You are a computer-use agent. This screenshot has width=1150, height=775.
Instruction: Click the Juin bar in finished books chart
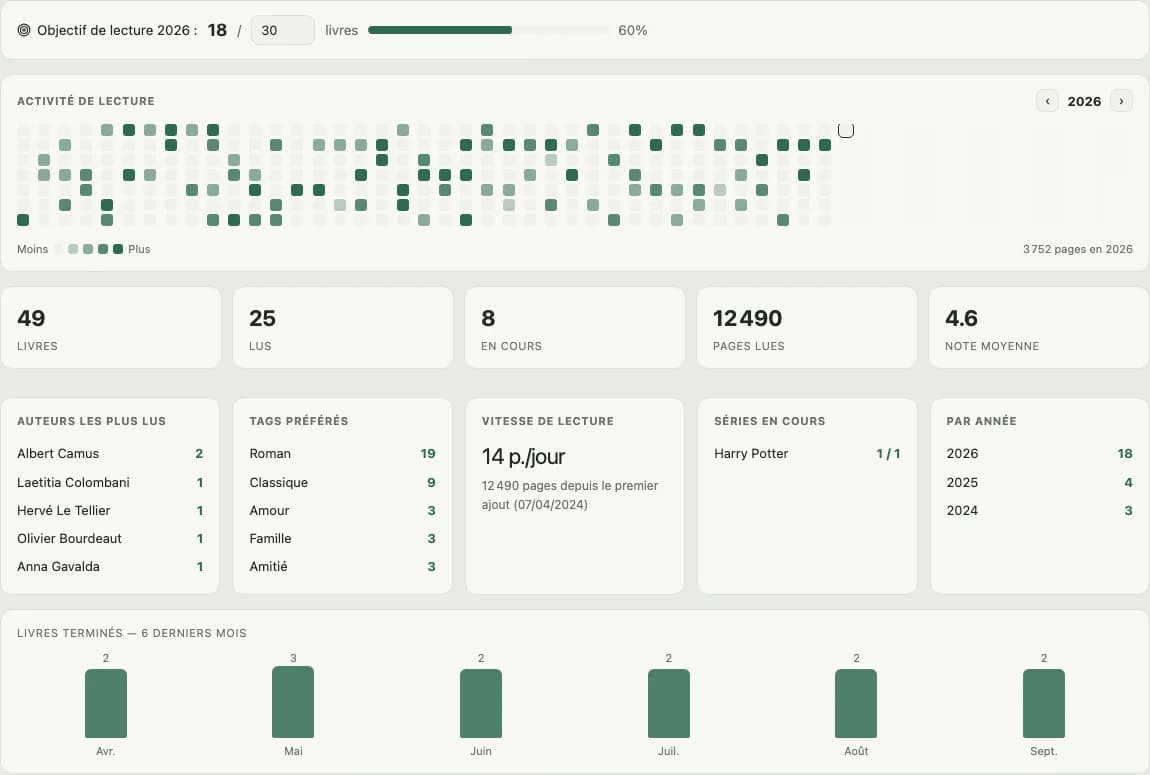480,703
